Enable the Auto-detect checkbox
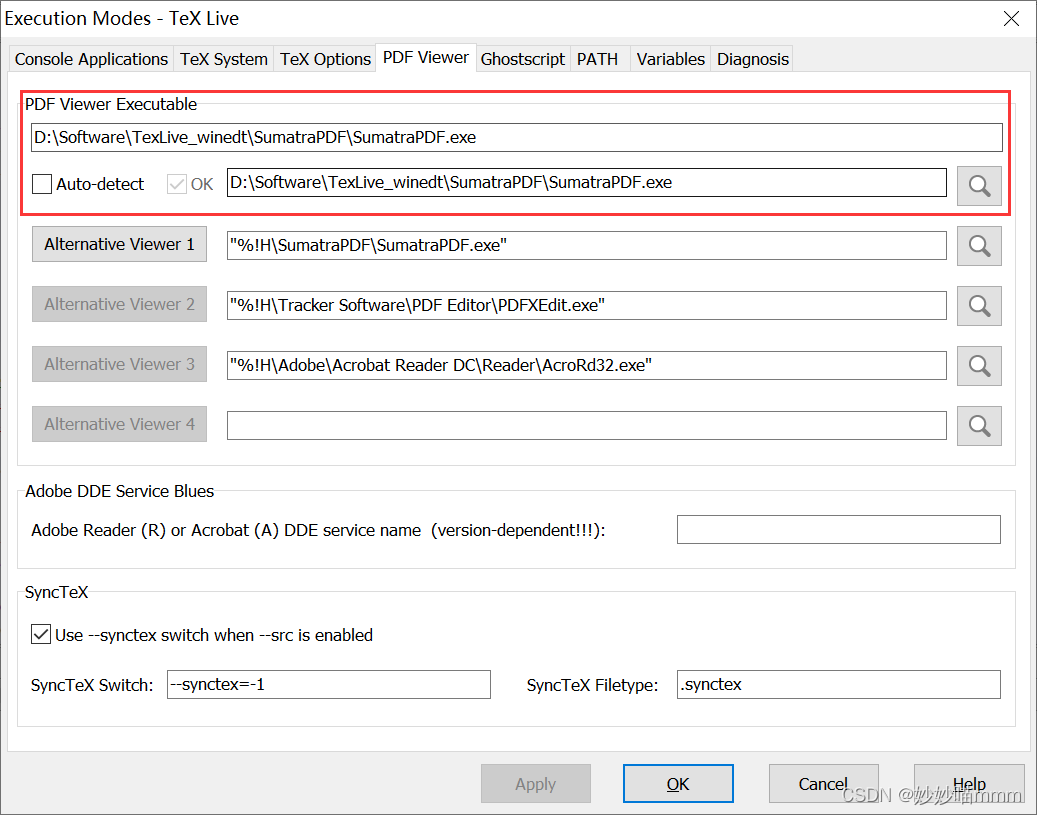The width and height of the screenshot is (1037, 815). (40, 183)
